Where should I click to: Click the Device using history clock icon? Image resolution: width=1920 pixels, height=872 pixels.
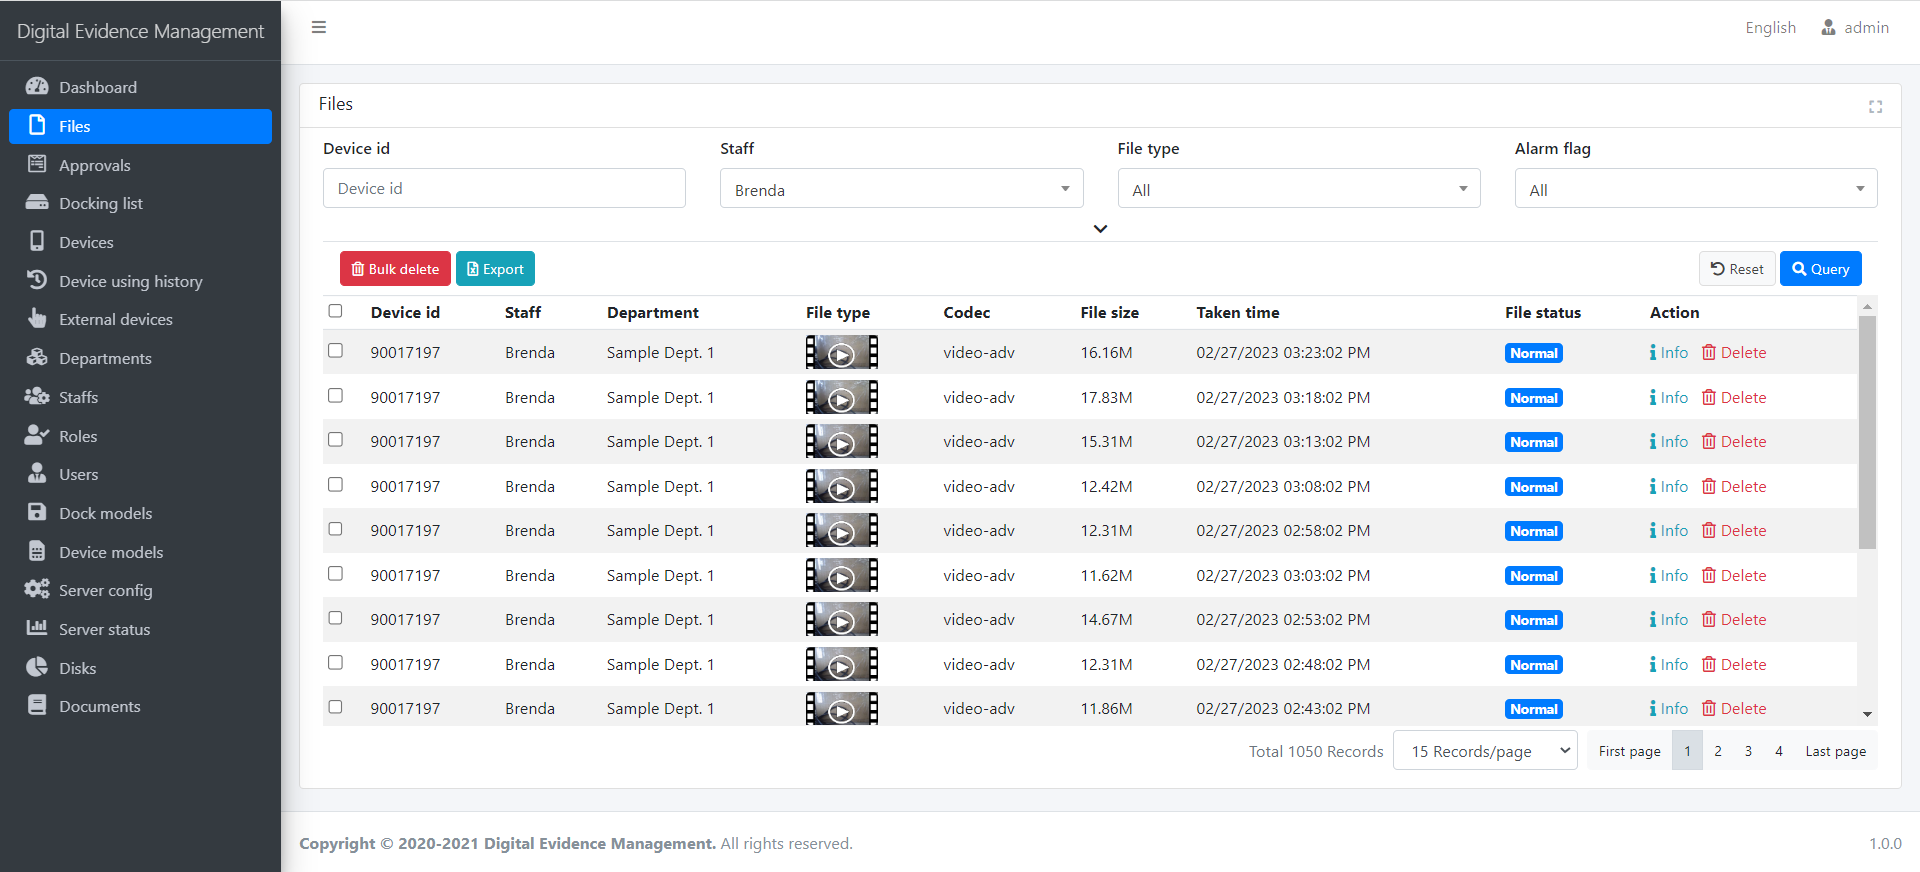37,280
